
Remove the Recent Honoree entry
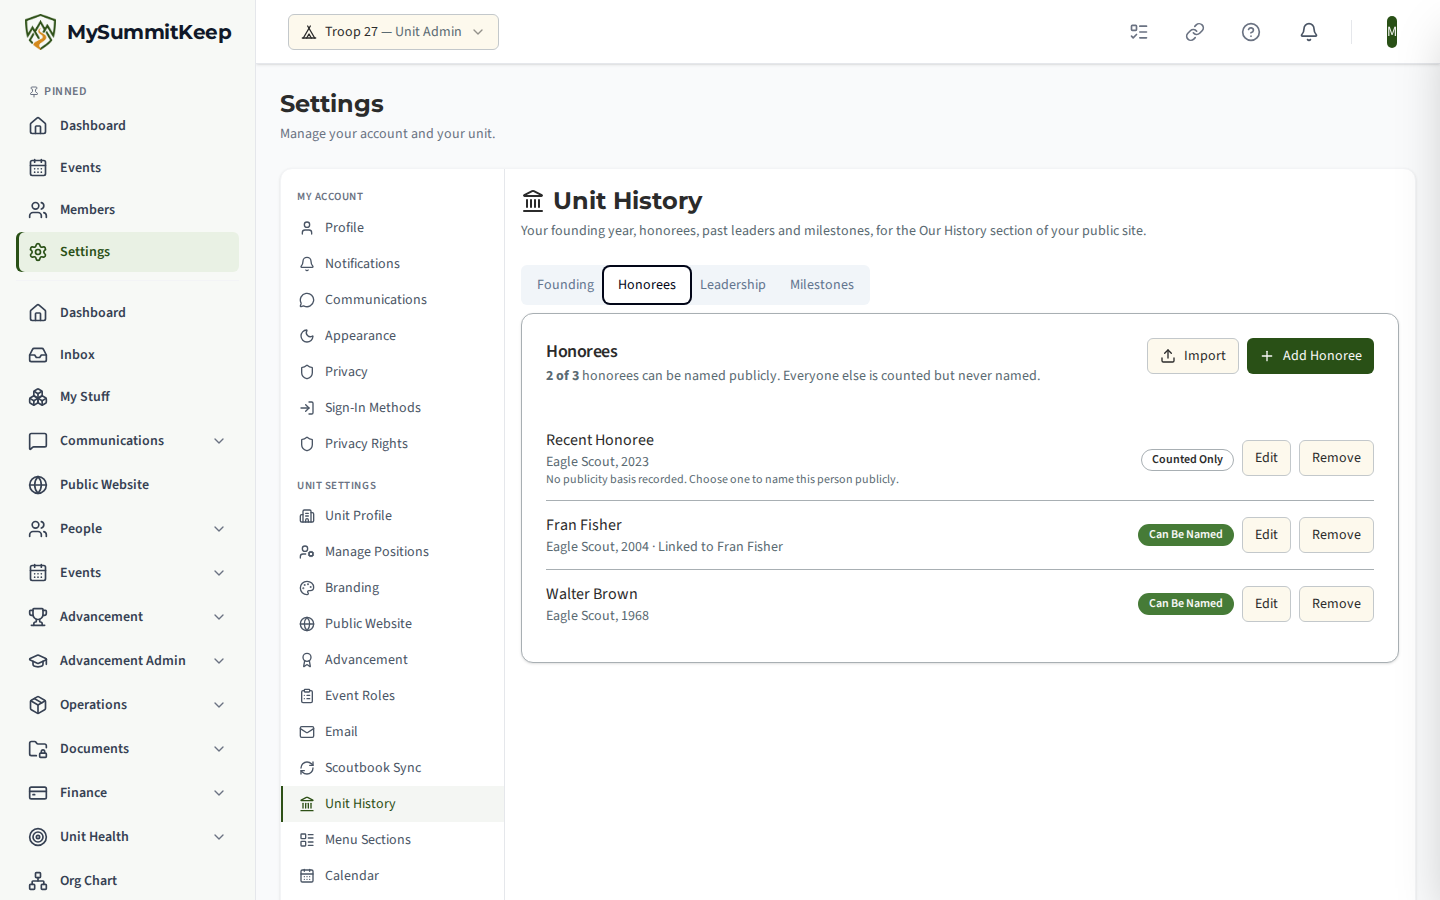1336,458
